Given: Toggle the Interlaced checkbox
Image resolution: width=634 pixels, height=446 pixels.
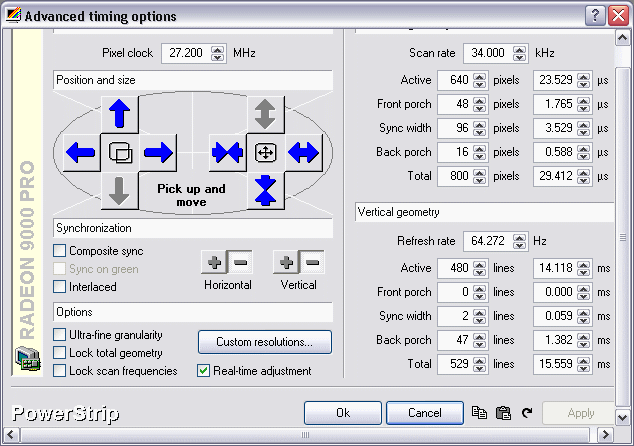Looking at the screenshot, I should tap(60, 287).
